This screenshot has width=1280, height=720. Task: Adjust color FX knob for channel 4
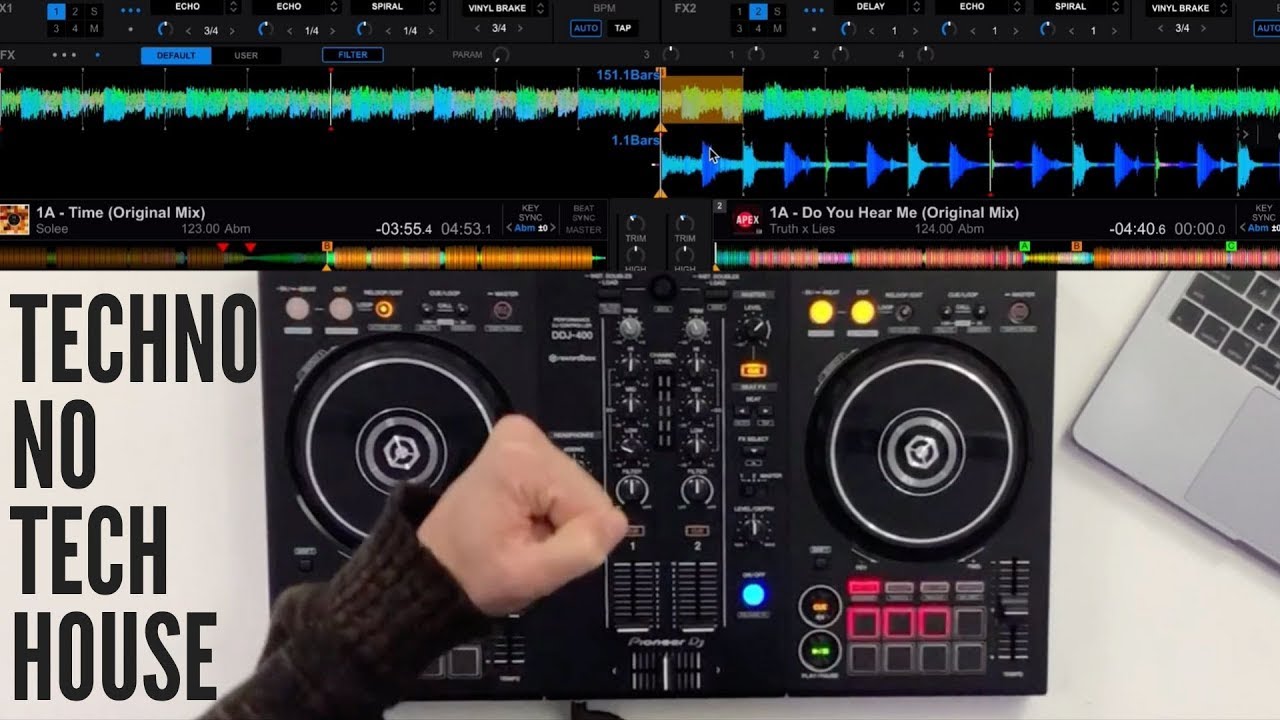point(927,55)
